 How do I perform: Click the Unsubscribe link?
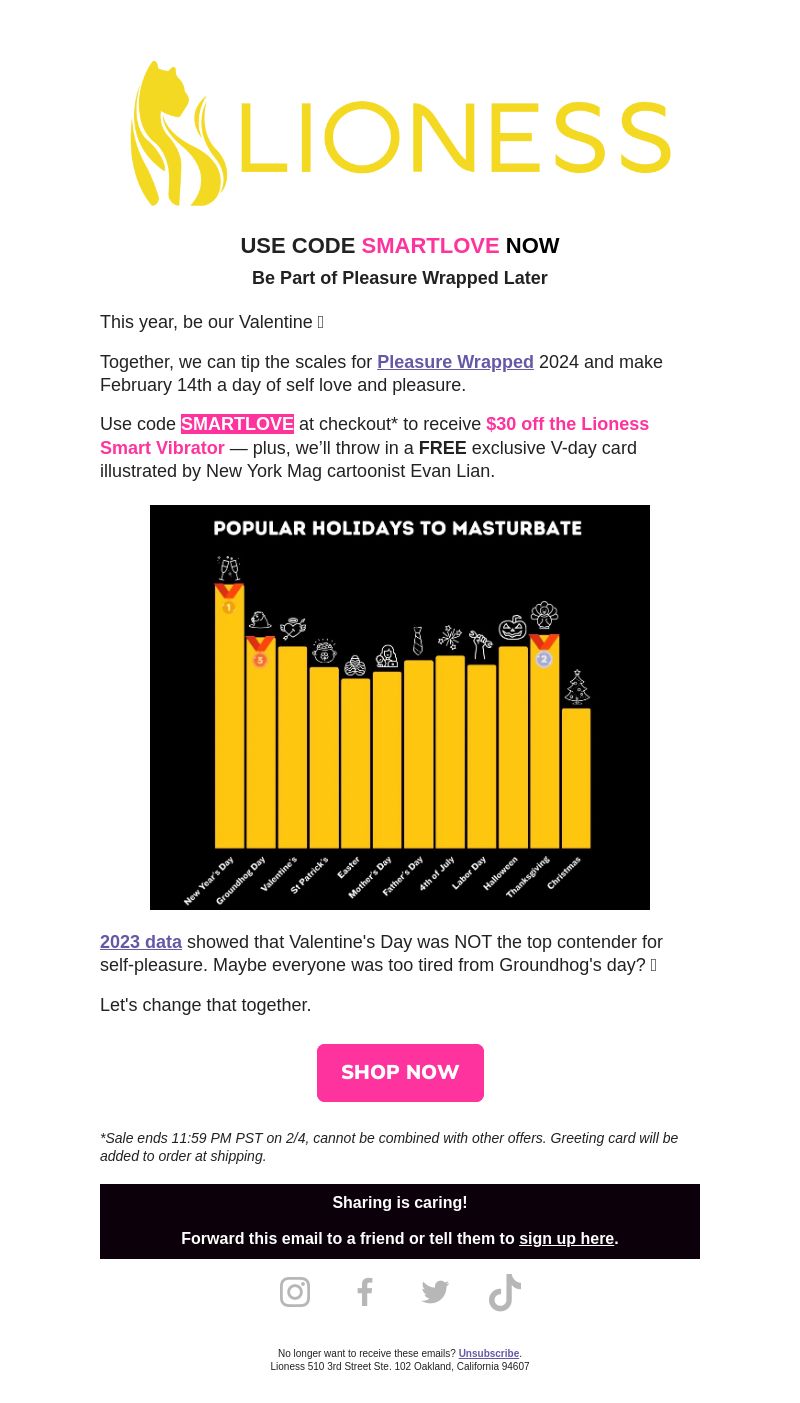tap(489, 1353)
